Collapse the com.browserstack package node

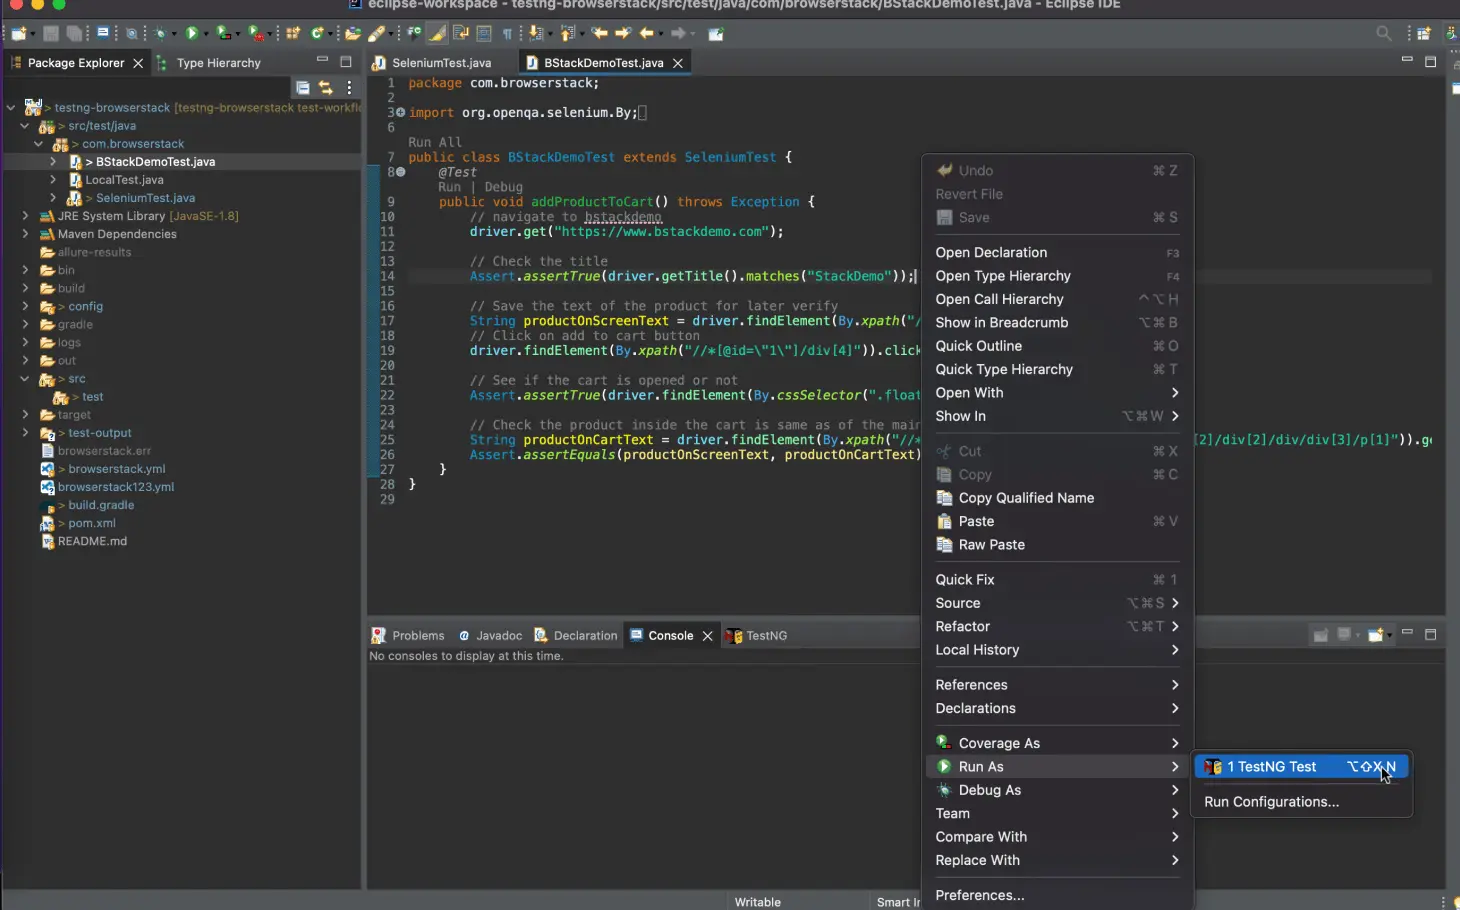click(39, 143)
